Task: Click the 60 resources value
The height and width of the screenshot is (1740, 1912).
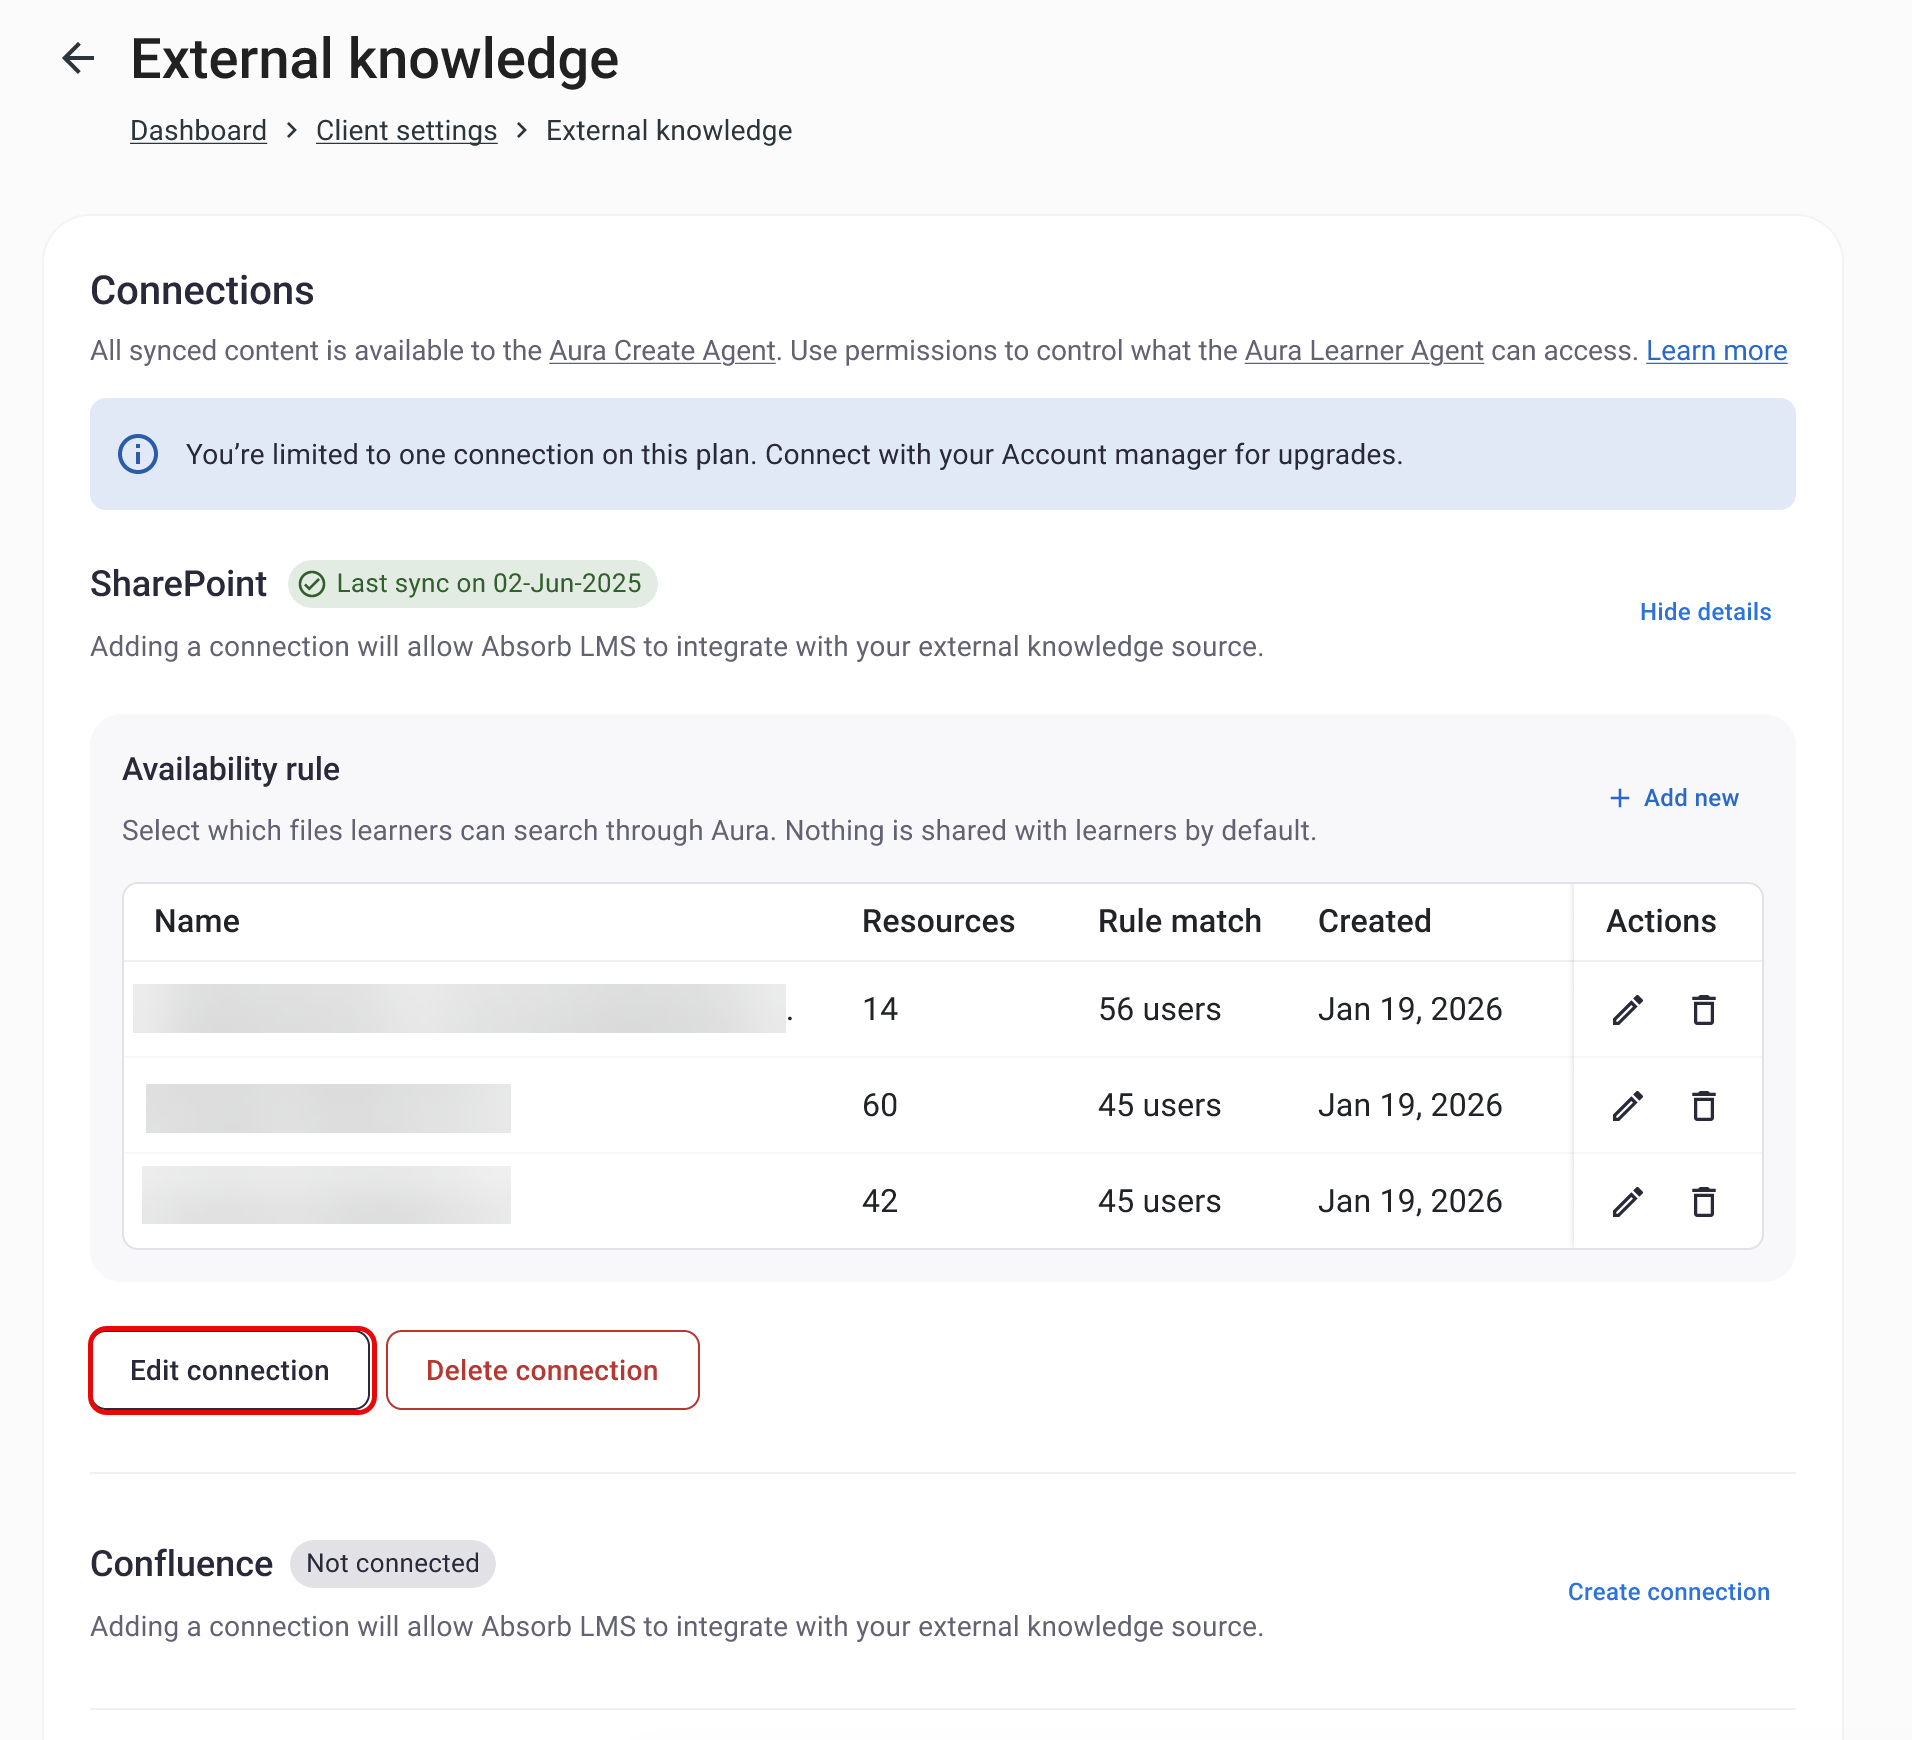Action: (x=880, y=1106)
